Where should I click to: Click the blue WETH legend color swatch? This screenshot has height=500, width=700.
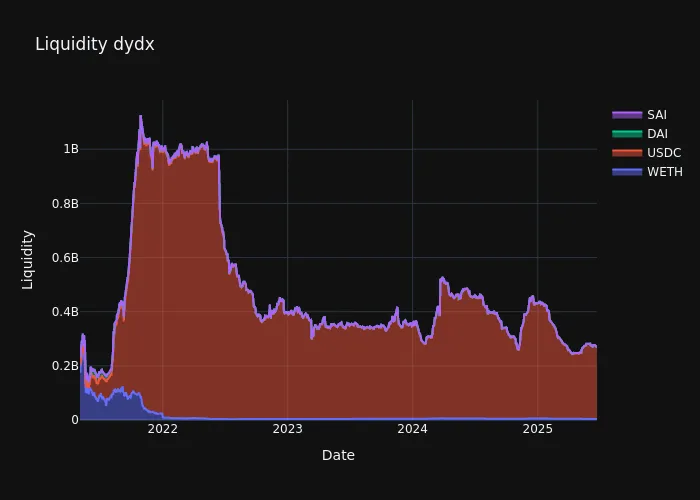pyautogui.click(x=627, y=172)
